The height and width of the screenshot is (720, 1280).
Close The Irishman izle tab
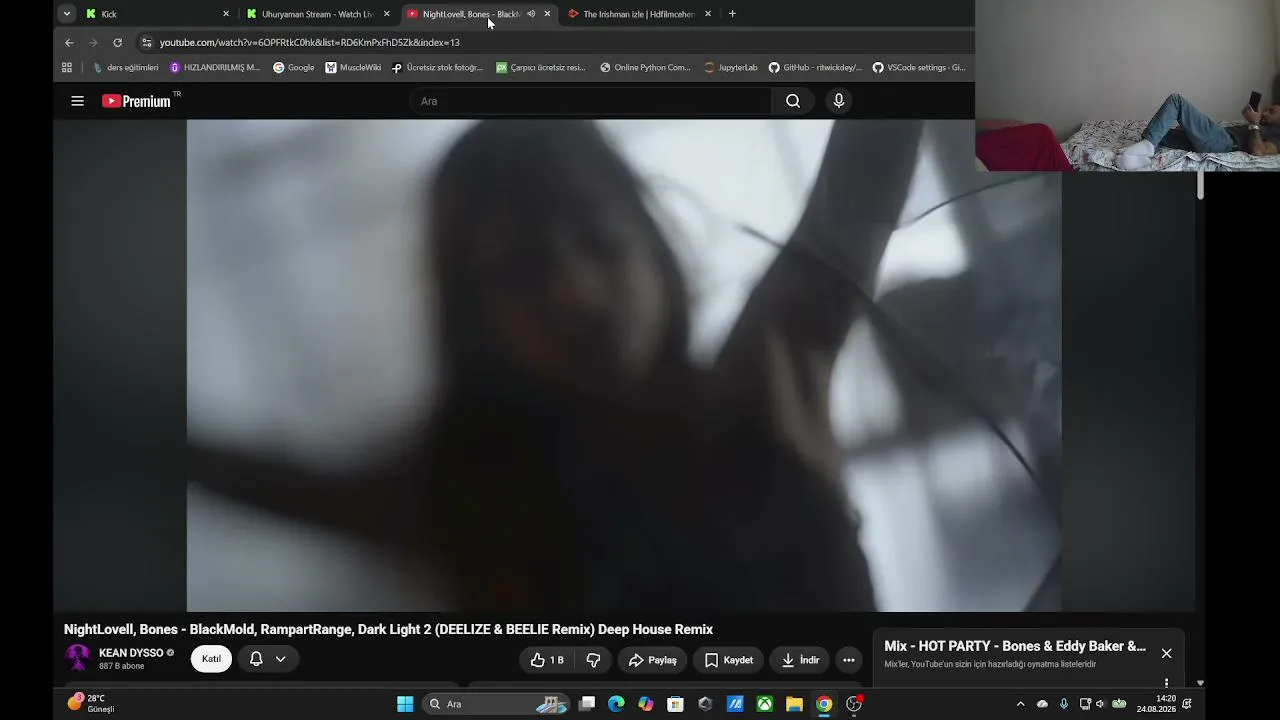coord(708,14)
